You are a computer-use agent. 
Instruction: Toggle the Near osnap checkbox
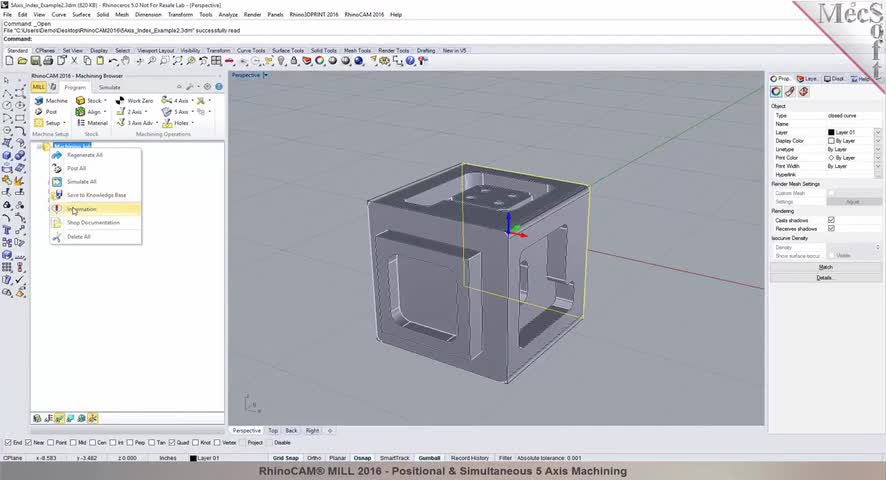28,443
